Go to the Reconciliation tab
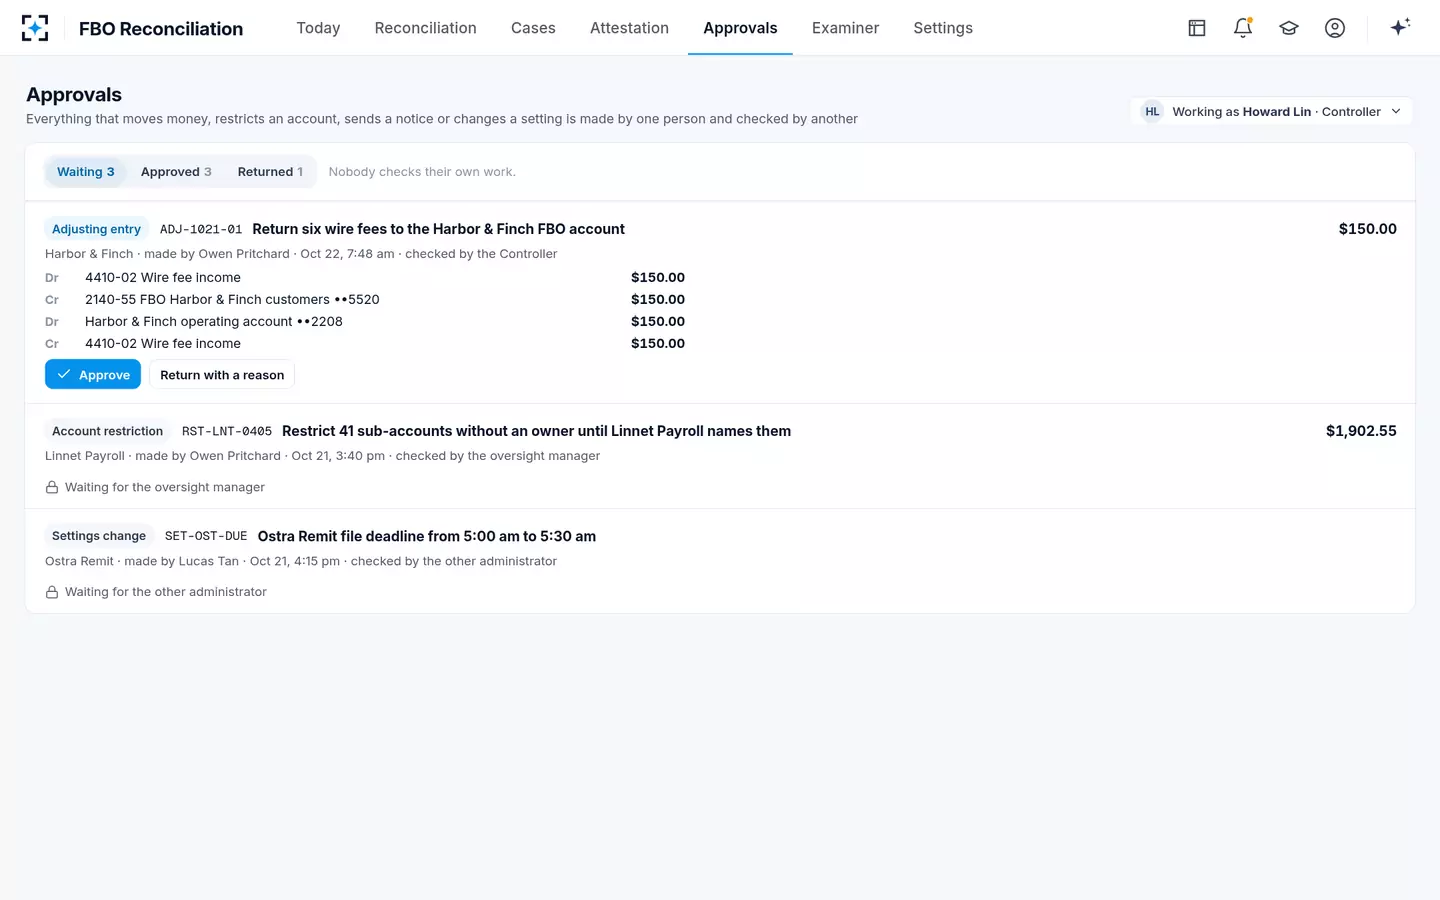 click(x=425, y=28)
